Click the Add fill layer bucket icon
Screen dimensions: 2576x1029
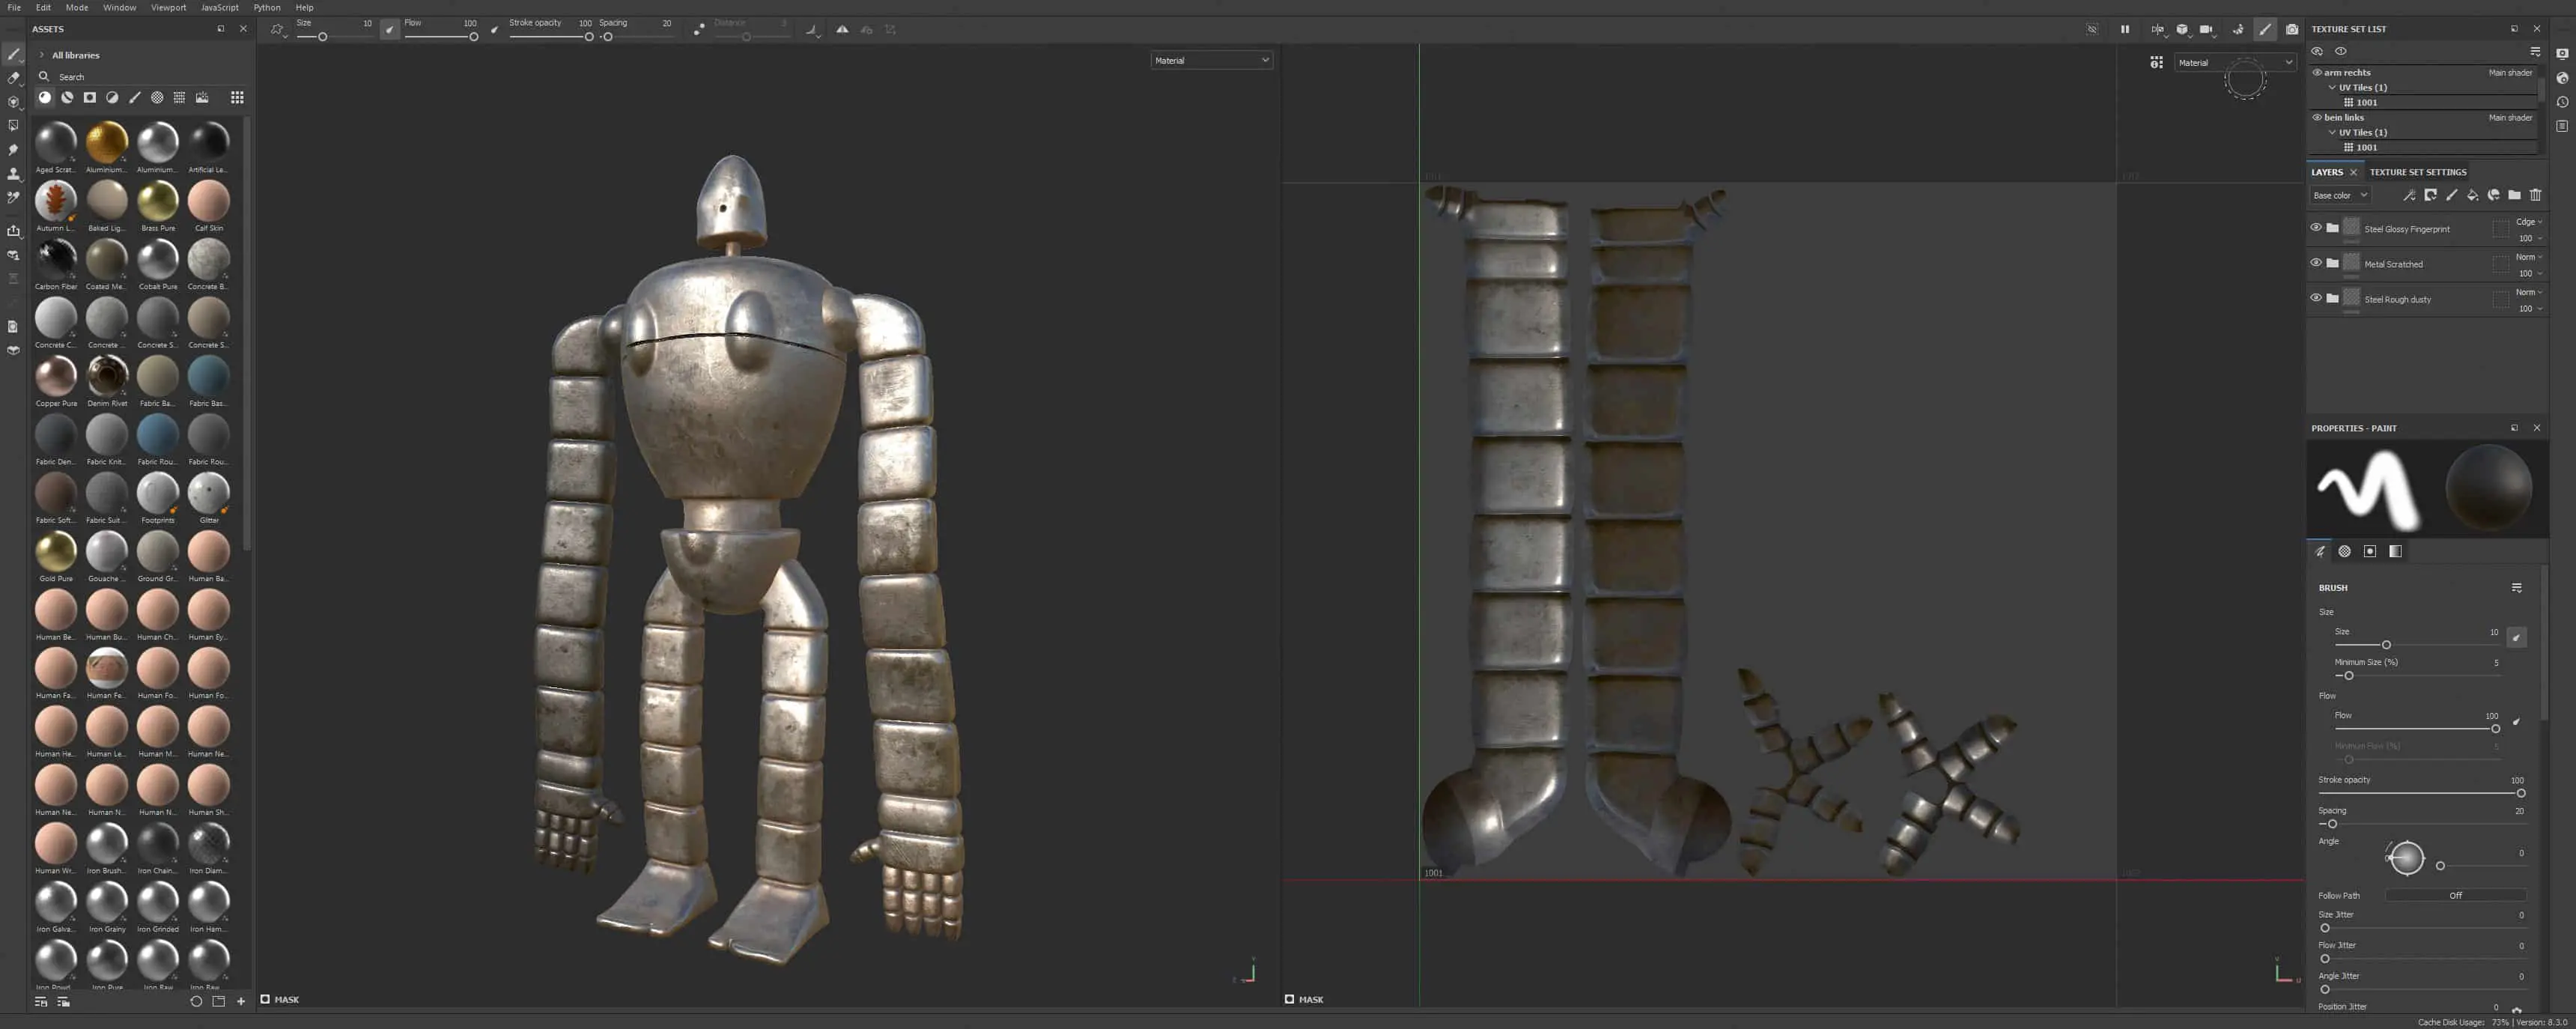[2472, 195]
